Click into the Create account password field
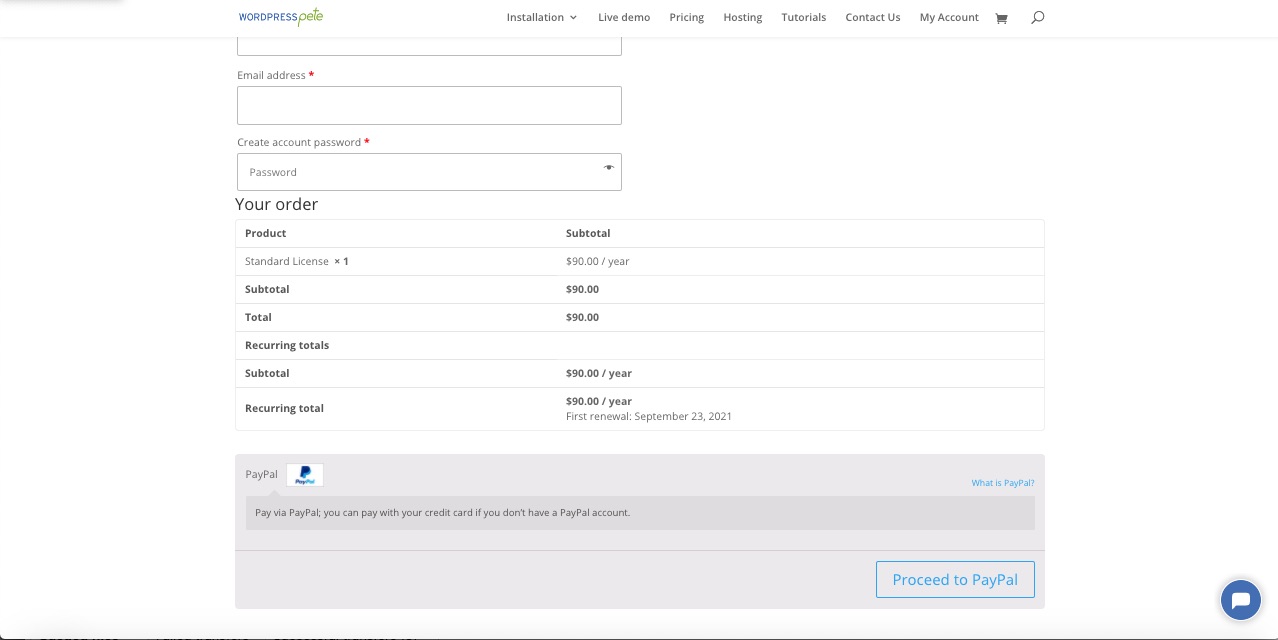The width and height of the screenshot is (1278, 640). (x=420, y=172)
